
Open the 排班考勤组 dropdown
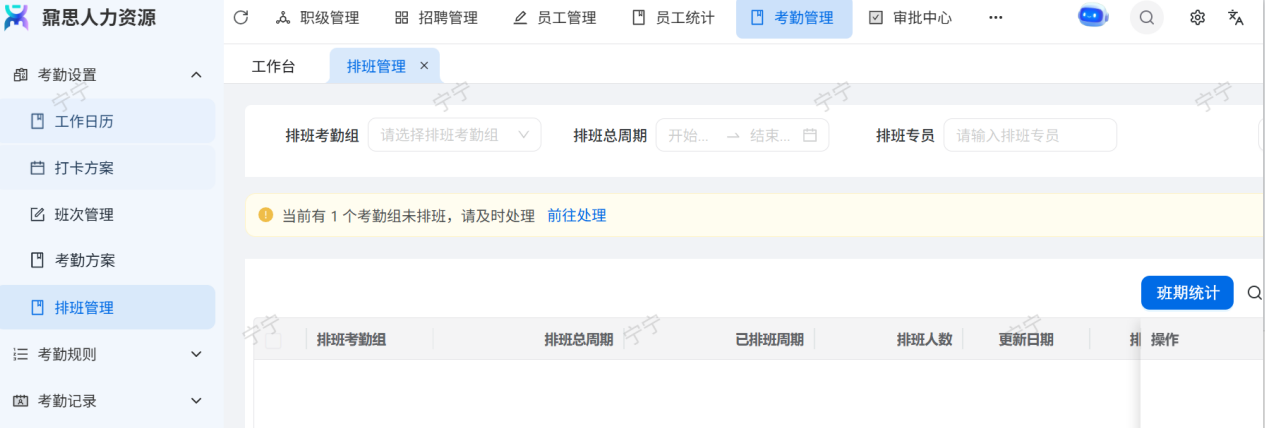click(455, 135)
